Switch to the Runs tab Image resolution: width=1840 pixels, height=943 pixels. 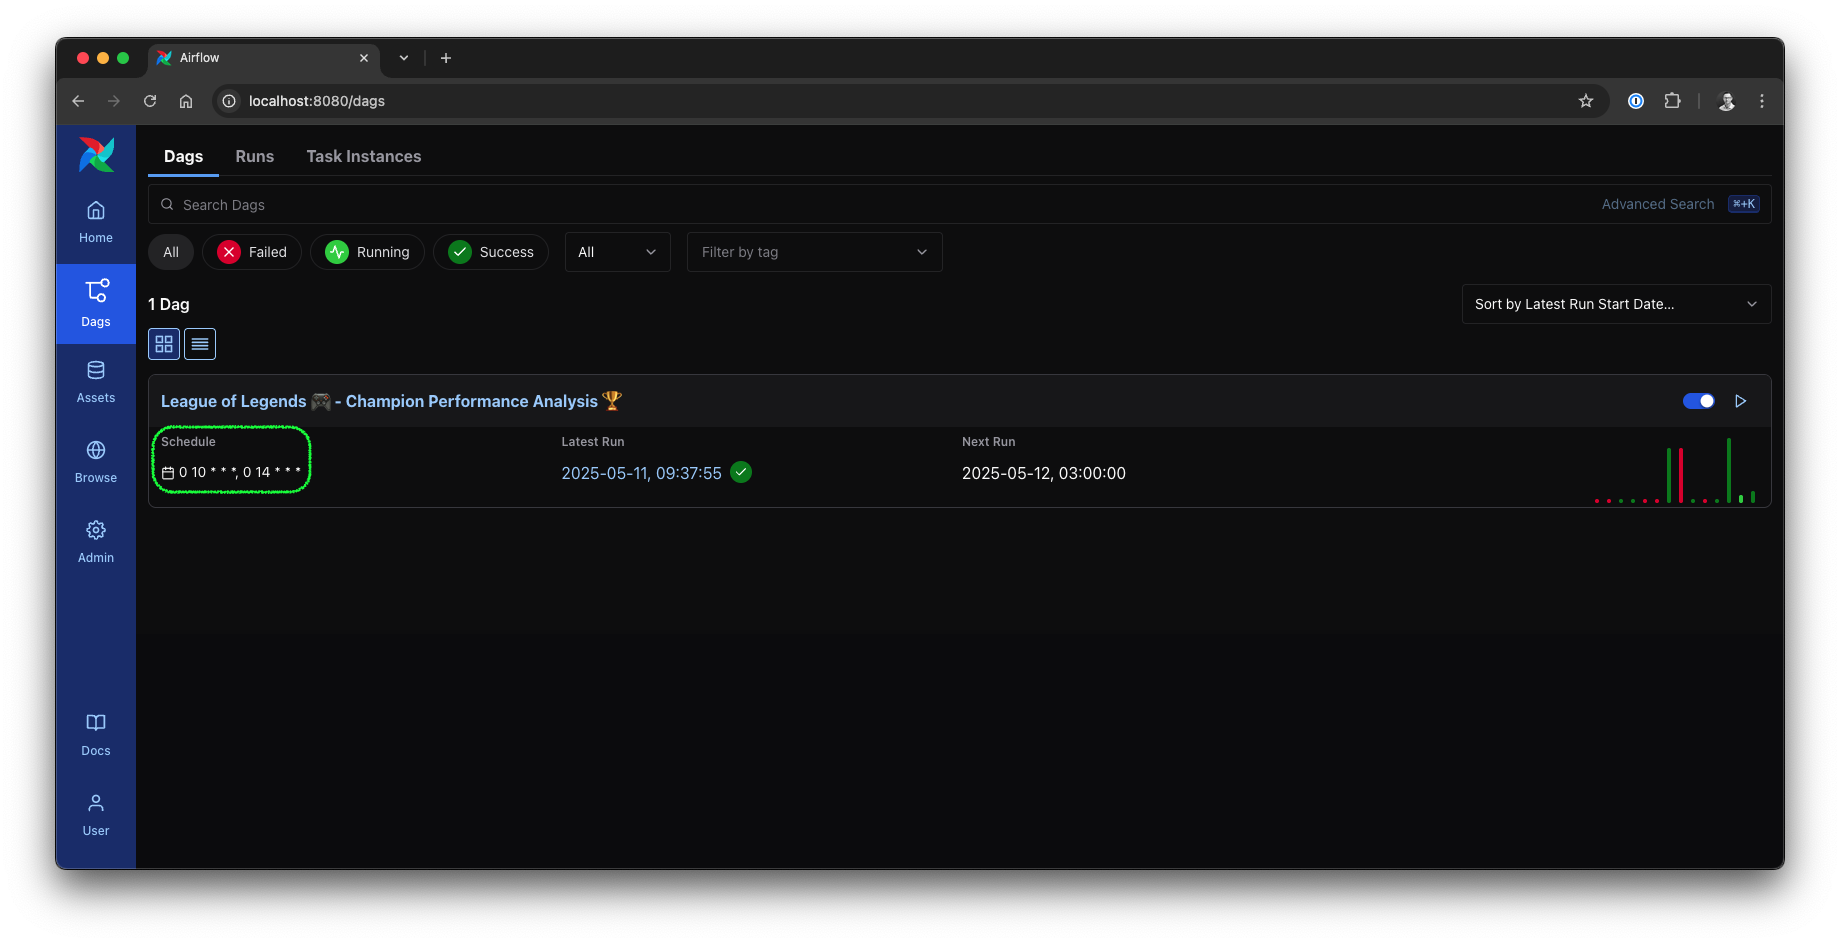pyautogui.click(x=254, y=156)
